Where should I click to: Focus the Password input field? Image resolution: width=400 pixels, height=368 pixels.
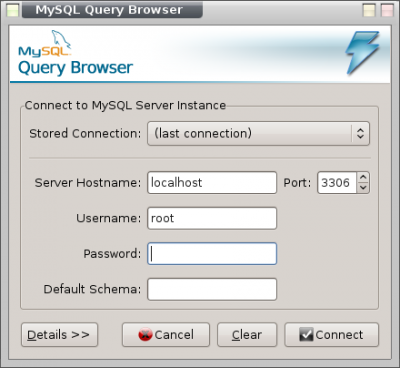[212, 254]
